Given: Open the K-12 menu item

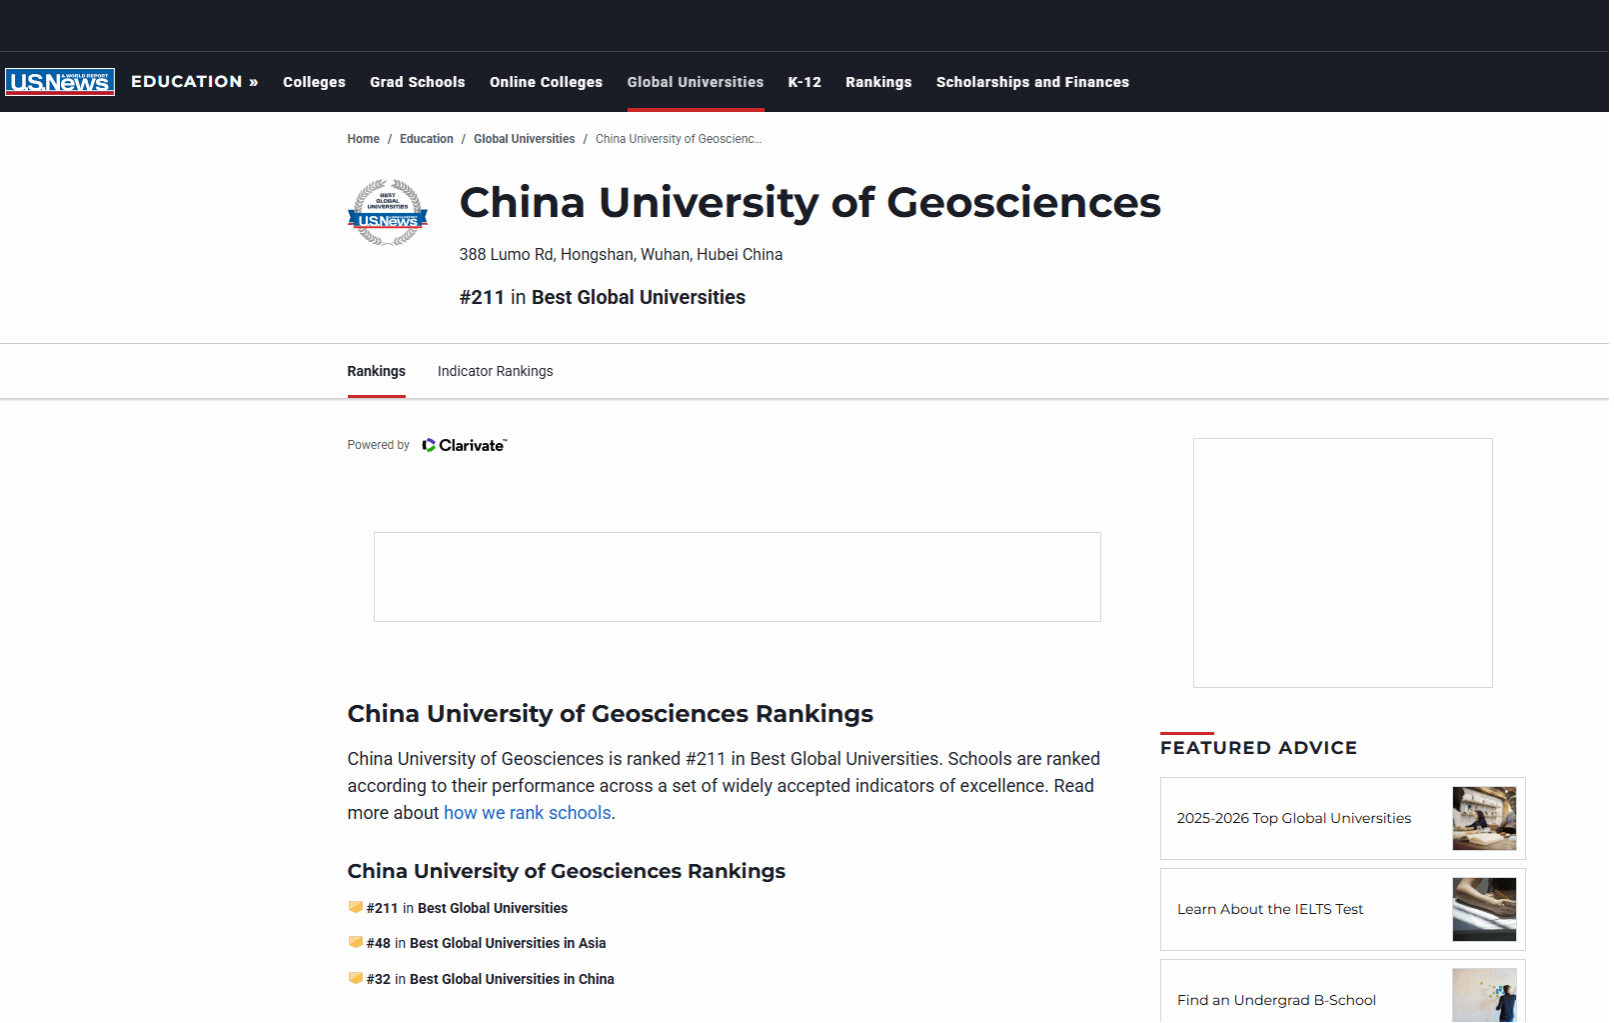Looking at the screenshot, I should (x=805, y=82).
